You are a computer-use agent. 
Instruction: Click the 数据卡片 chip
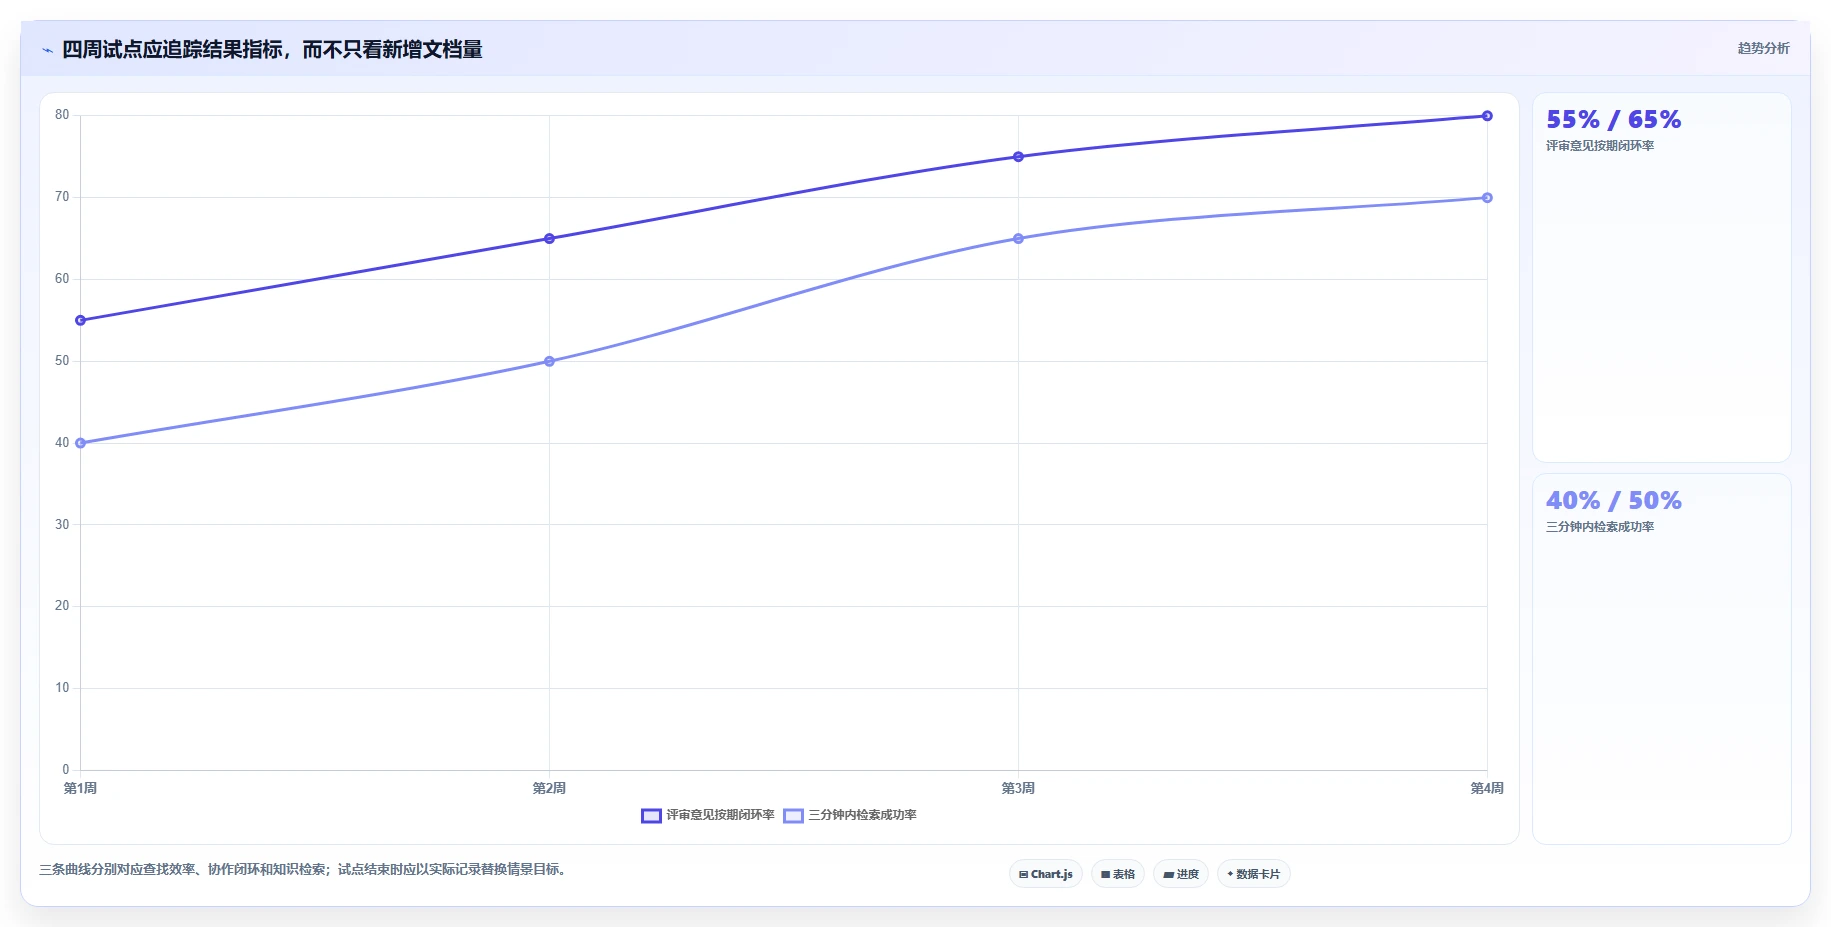1253,874
